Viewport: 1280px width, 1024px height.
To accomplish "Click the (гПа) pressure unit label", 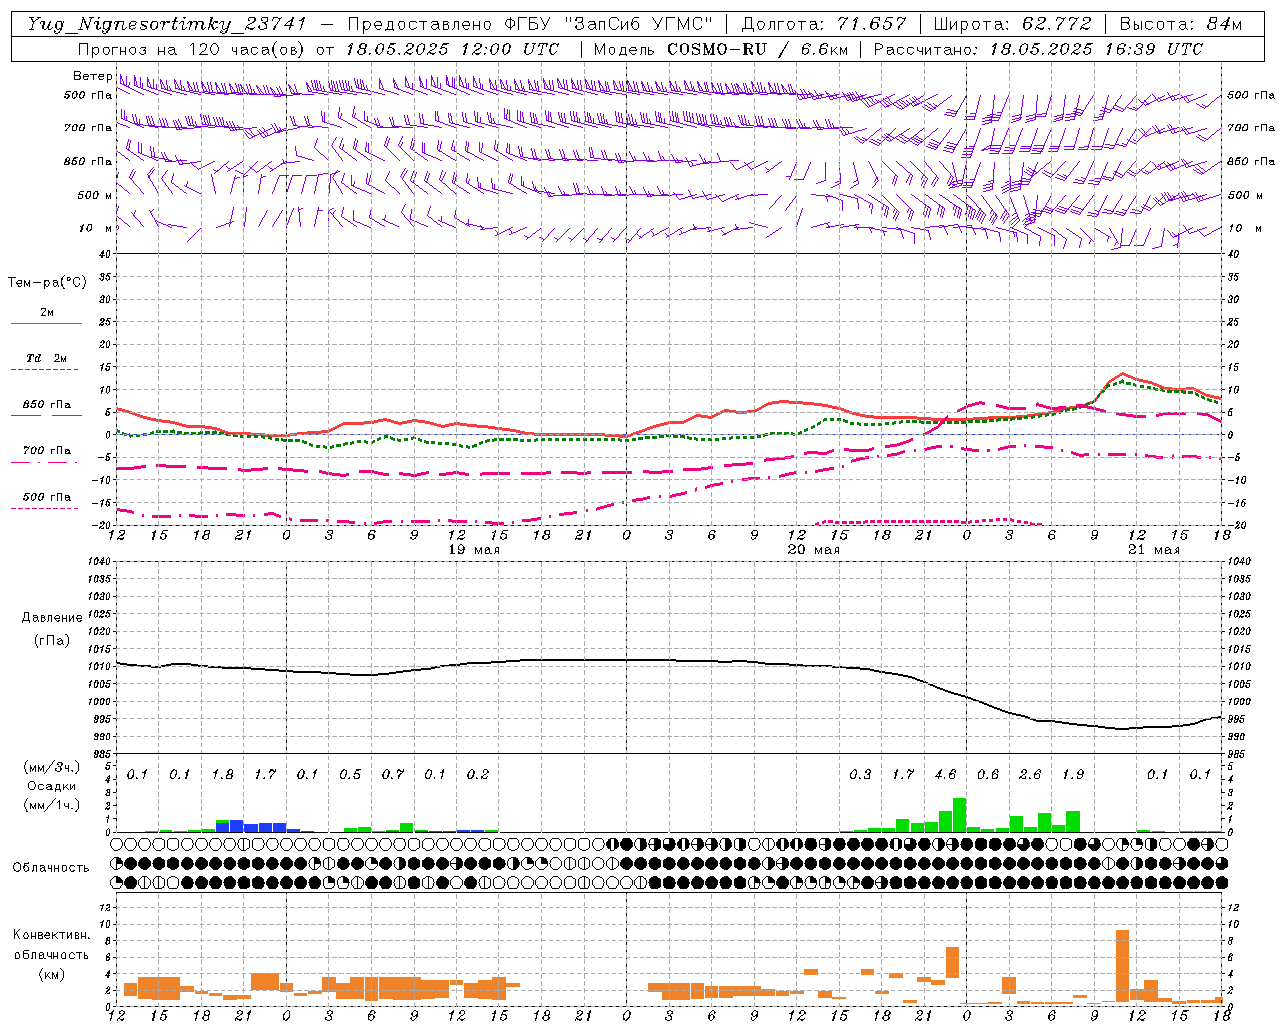I will 52,641.
